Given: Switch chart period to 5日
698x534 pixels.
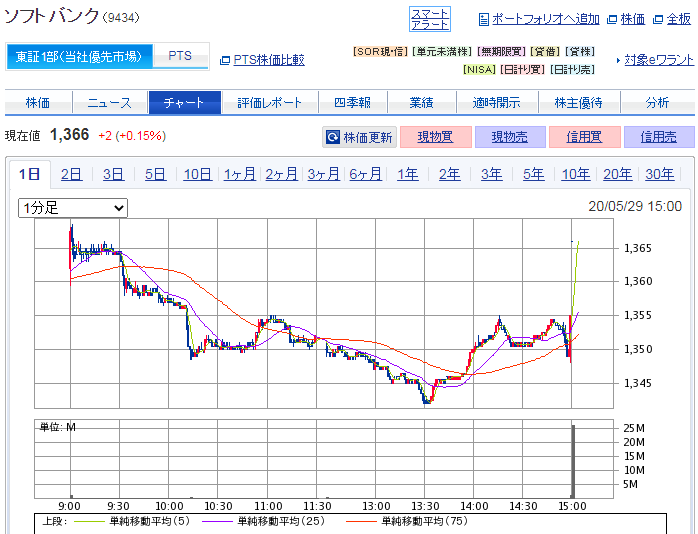Looking at the screenshot, I should 155,174.
